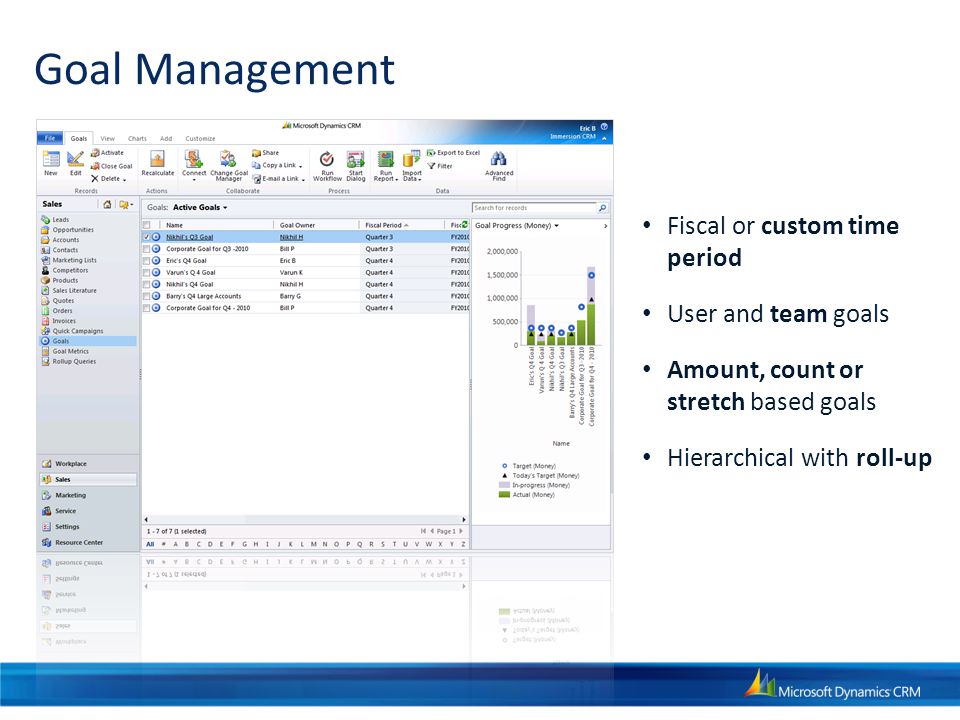Collapse the chart pane arrow
Image resolution: width=960 pixels, height=720 pixels.
coord(606,226)
